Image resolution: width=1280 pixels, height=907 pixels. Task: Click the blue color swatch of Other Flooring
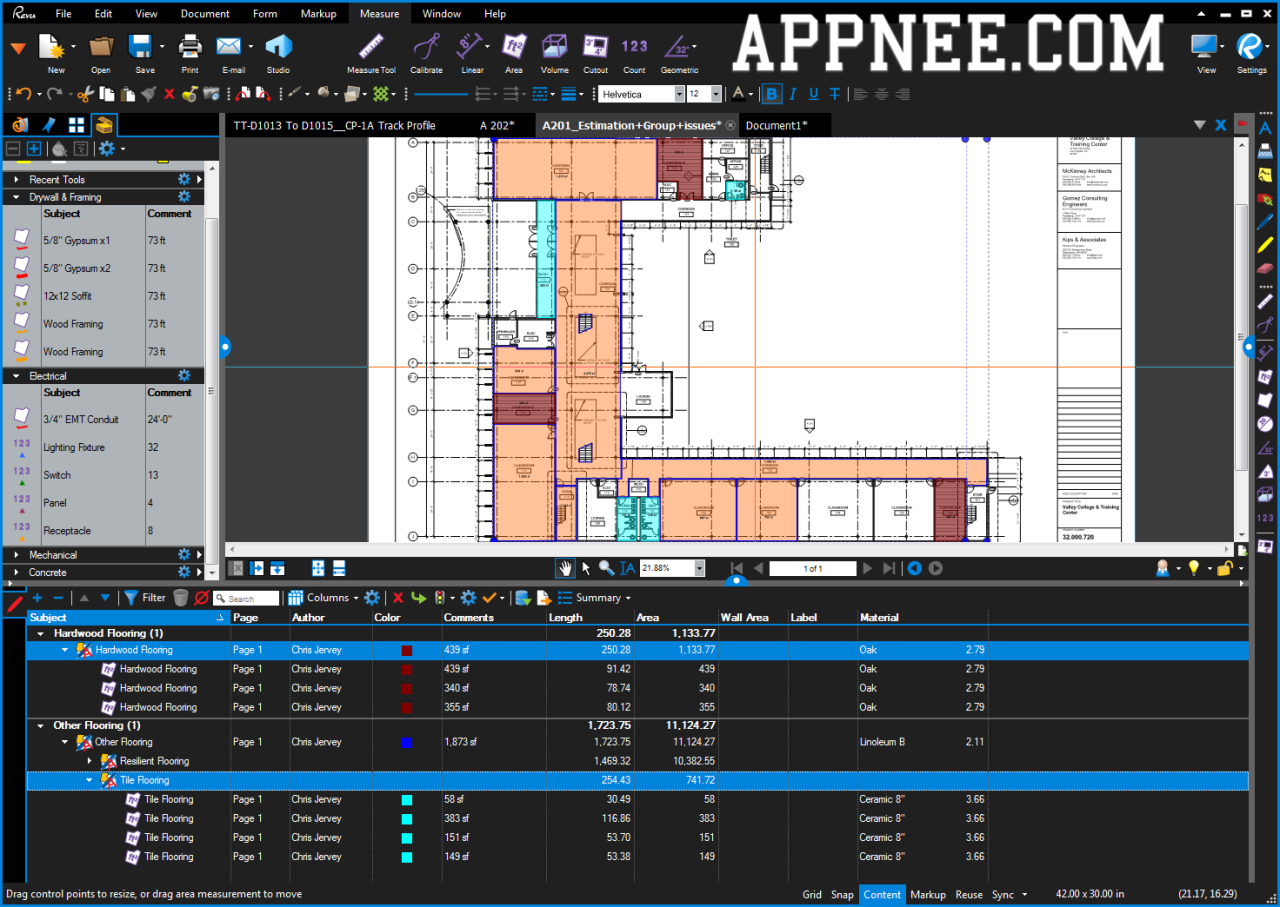click(407, 743)
